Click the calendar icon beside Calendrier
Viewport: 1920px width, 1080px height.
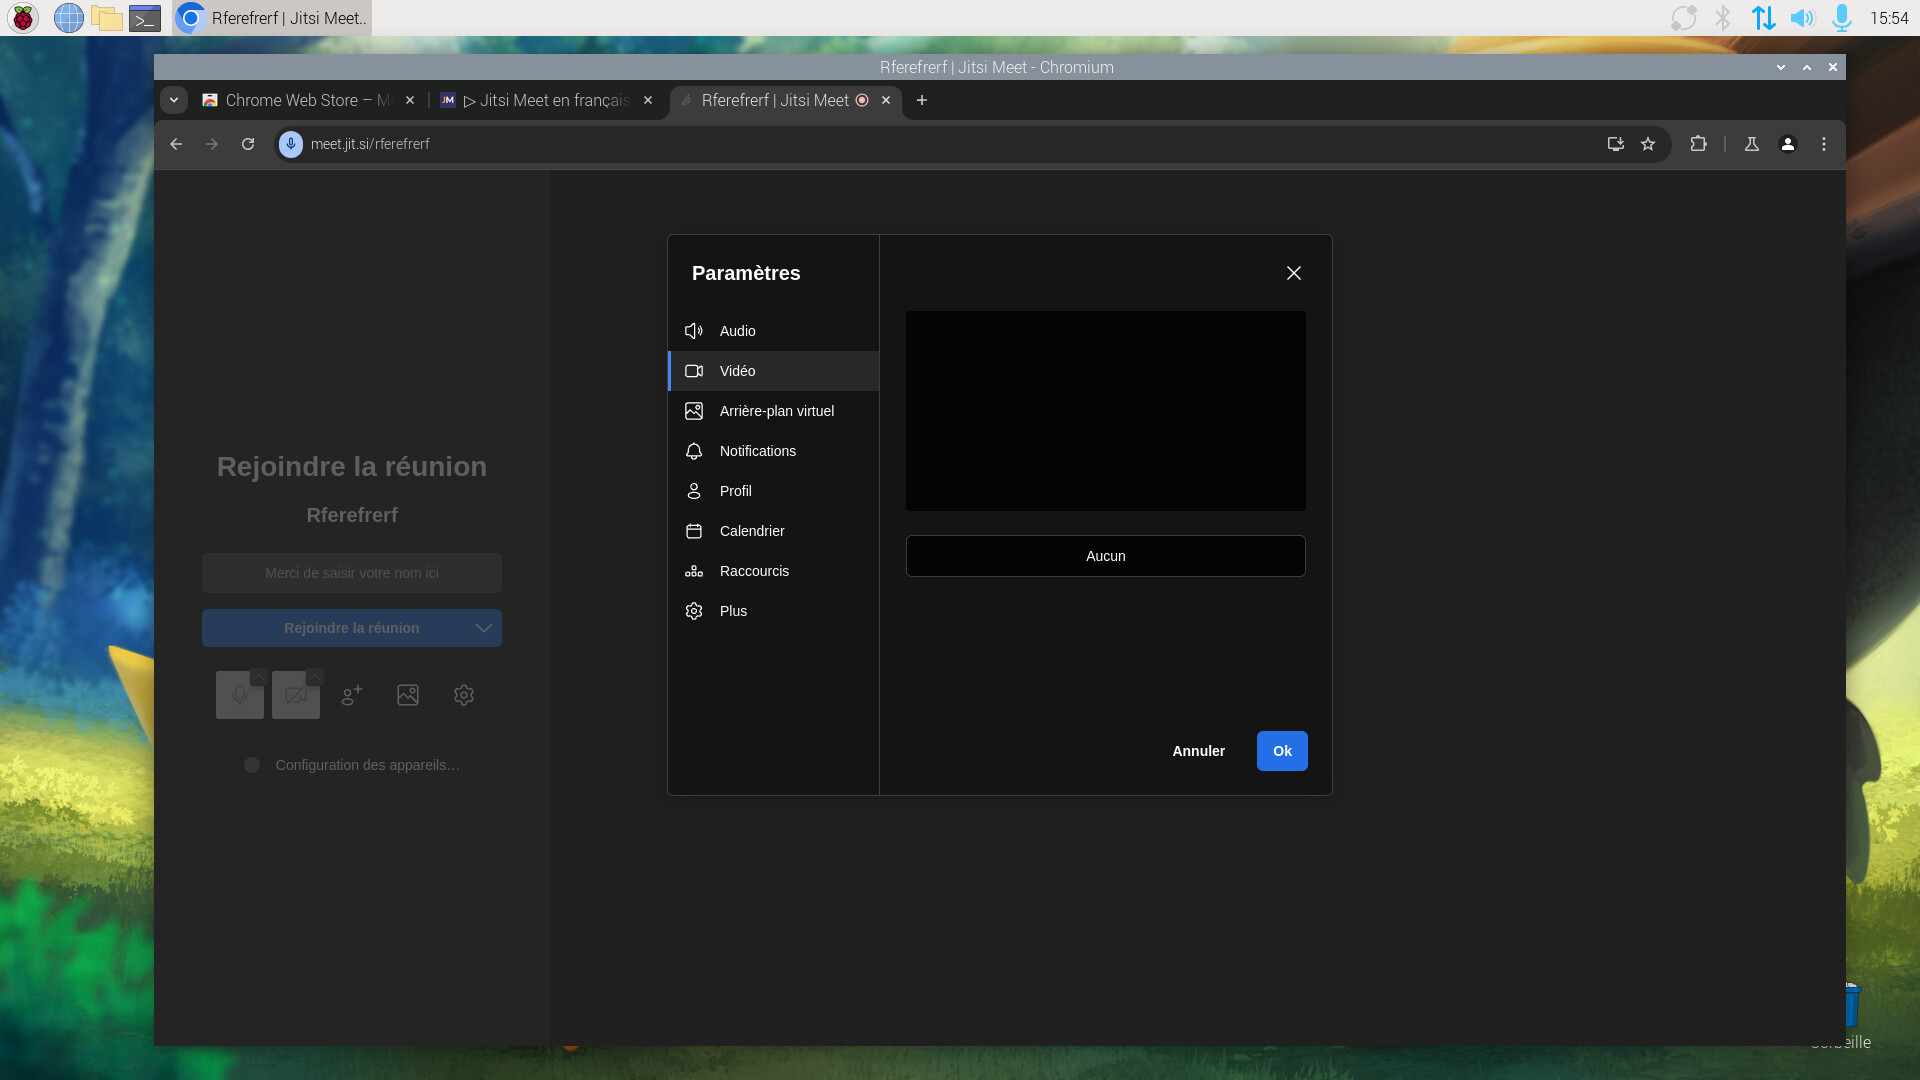tap(694, 531)
